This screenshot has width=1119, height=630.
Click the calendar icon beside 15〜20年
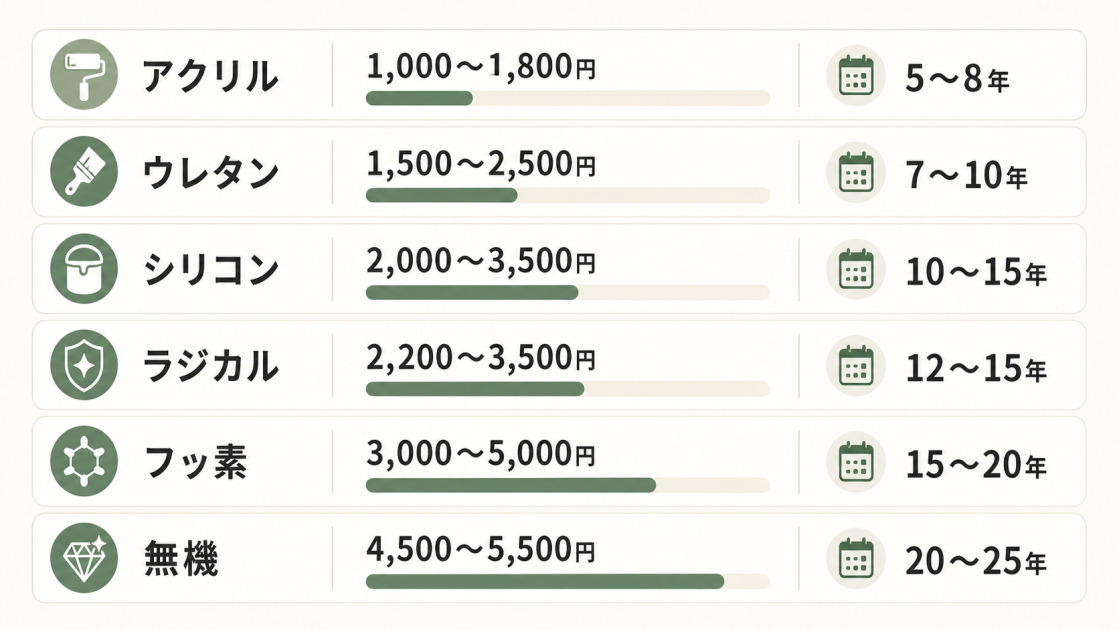(856, 462)
